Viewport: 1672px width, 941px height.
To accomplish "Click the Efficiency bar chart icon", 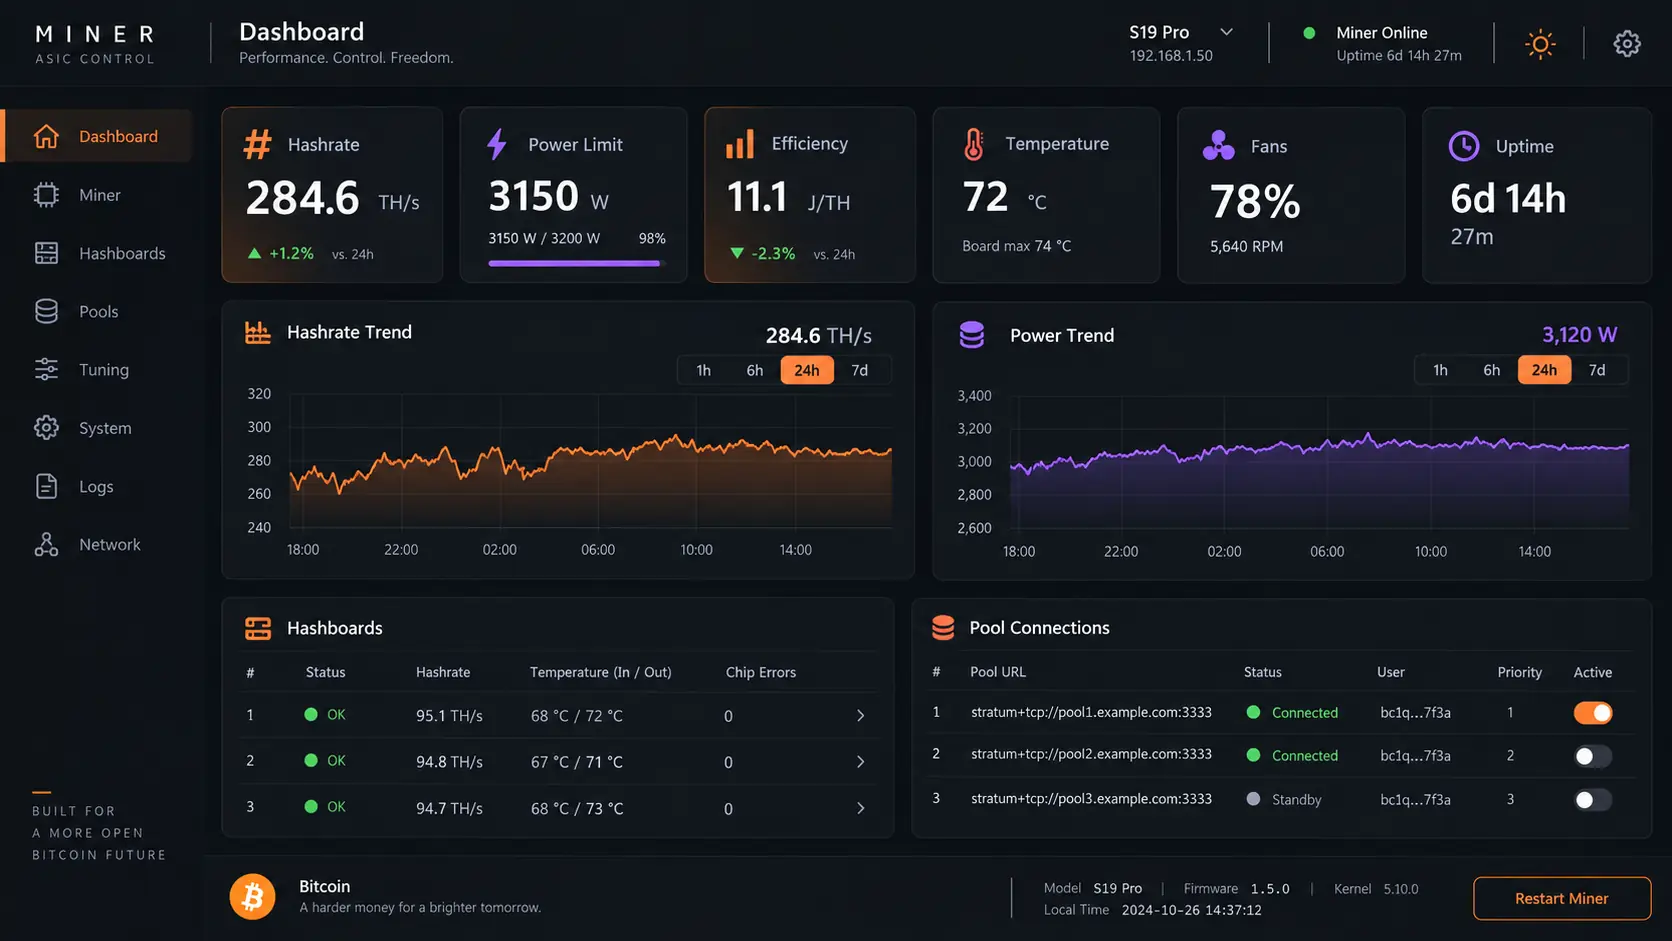I will 740,144.
